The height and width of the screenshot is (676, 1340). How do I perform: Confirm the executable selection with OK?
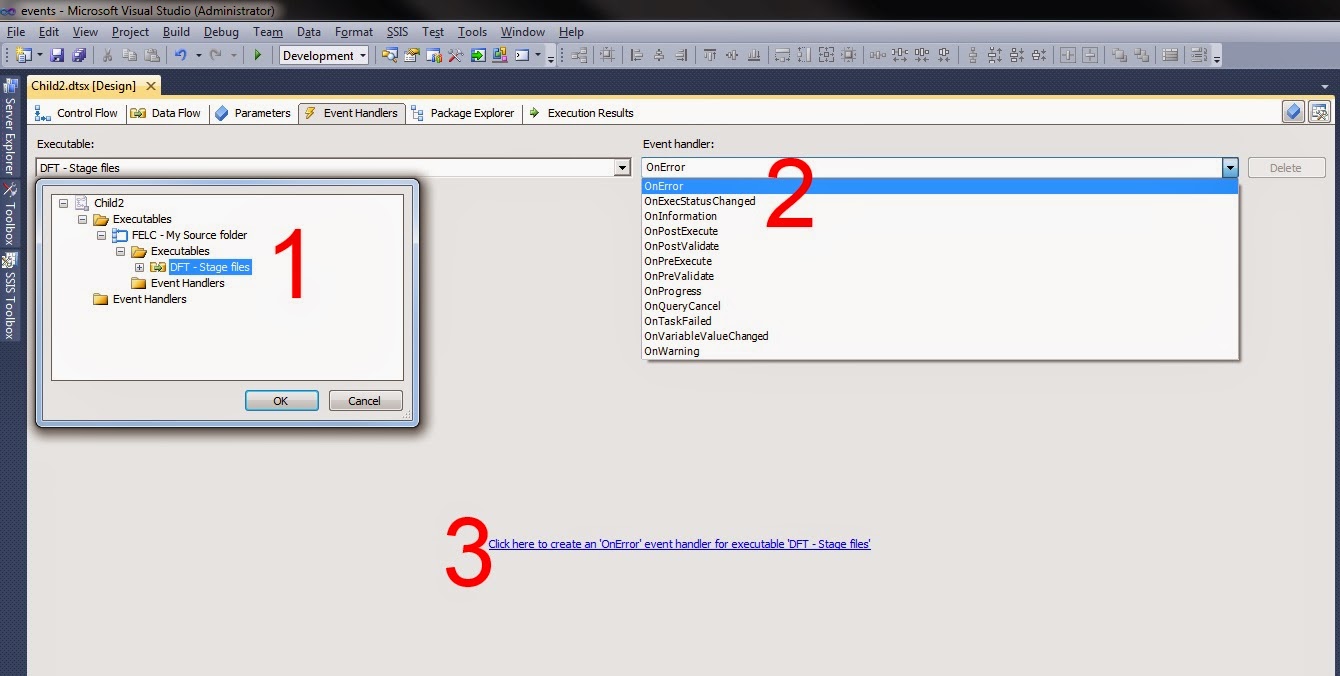281,401
